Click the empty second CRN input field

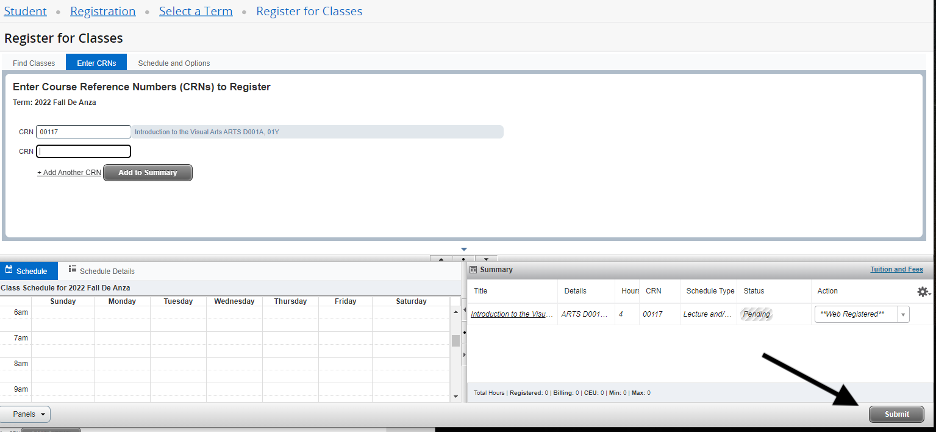point(83,152)
